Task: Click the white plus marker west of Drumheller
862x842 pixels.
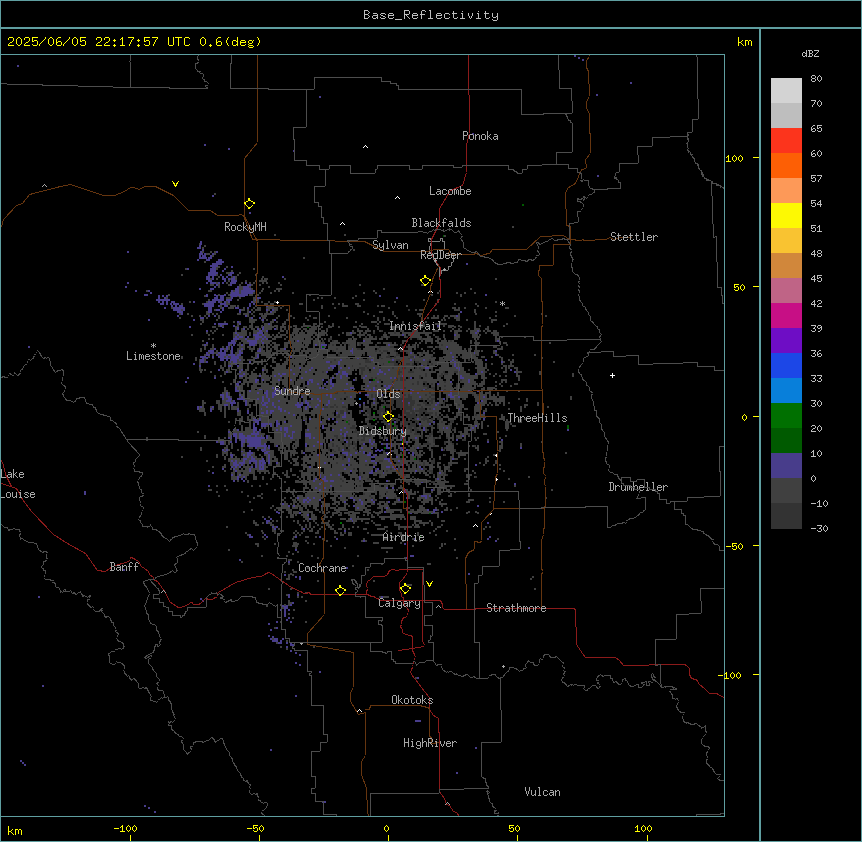Action: click(x=612, y=375)
